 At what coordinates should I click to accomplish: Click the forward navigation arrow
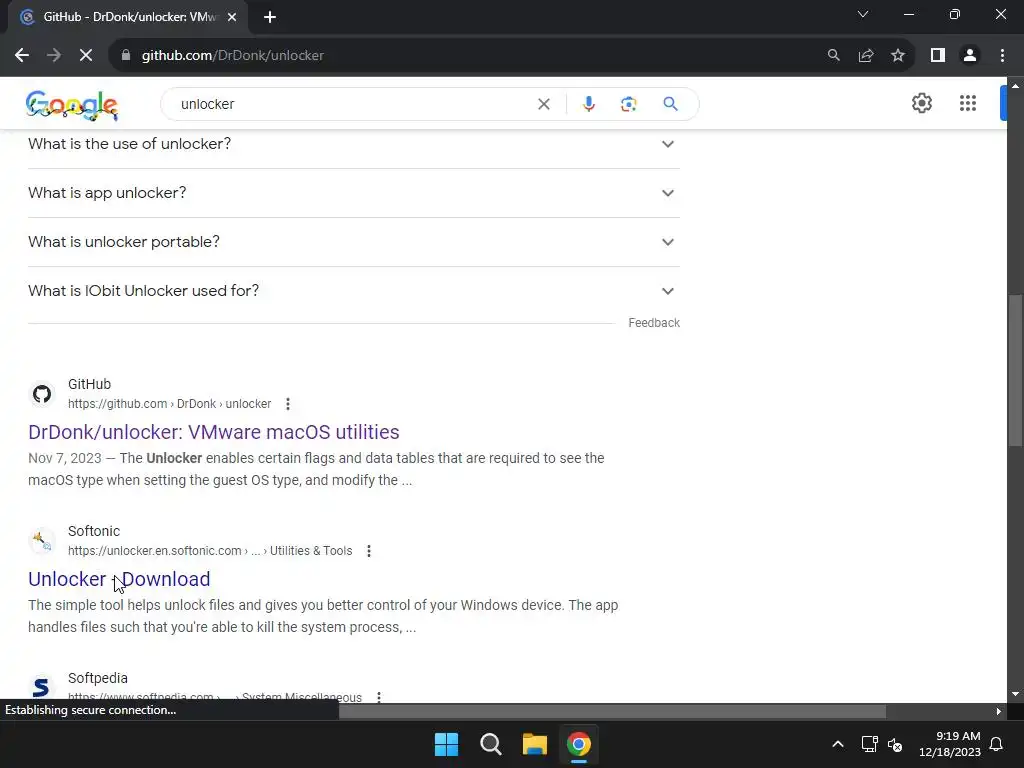pyautogui.click(x=54, y=56)
